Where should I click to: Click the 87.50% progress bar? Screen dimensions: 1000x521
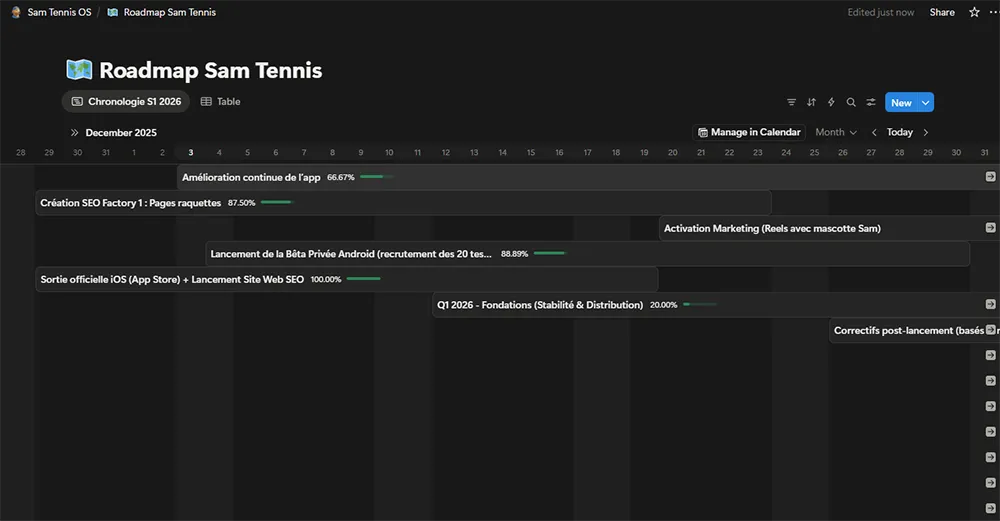pos(277,202)
